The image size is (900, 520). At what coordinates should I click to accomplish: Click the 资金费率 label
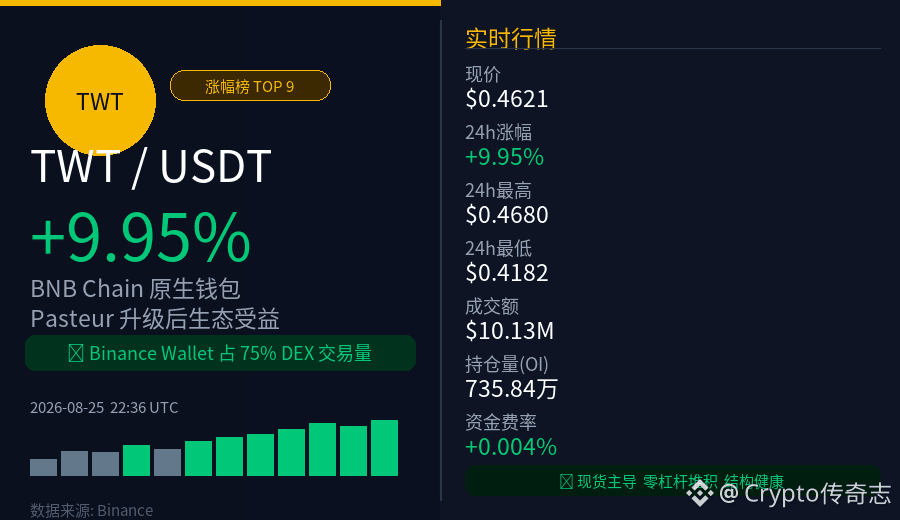click(501, 422)
